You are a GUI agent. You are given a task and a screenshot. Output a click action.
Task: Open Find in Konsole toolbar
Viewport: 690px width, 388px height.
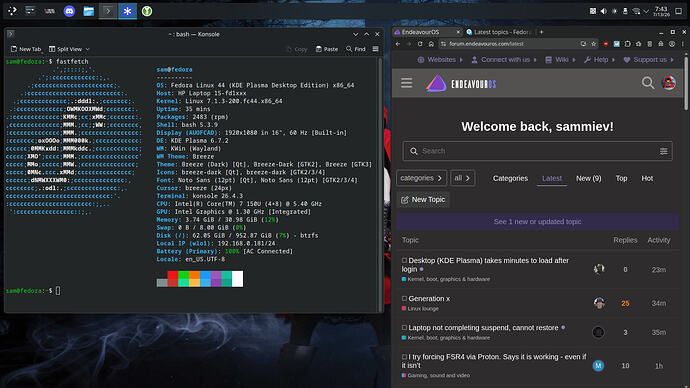click(x=356, y=49)
